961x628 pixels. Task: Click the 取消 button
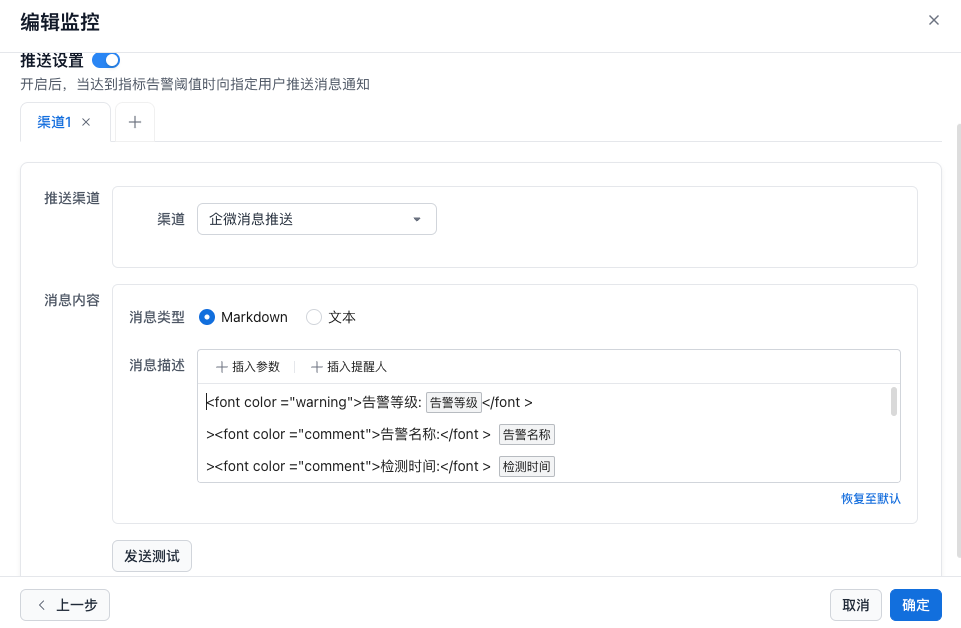click(x=855, y=605)
